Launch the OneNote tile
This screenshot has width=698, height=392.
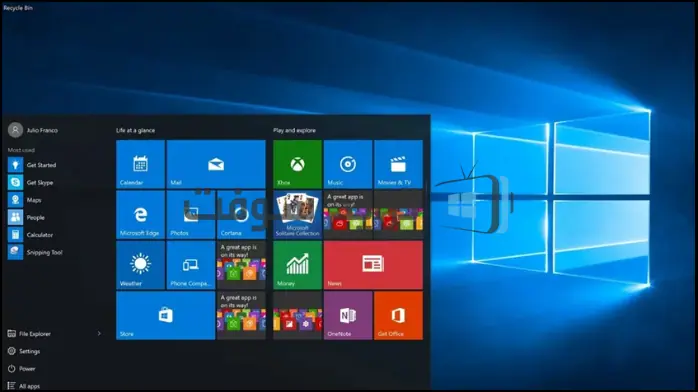348,315
